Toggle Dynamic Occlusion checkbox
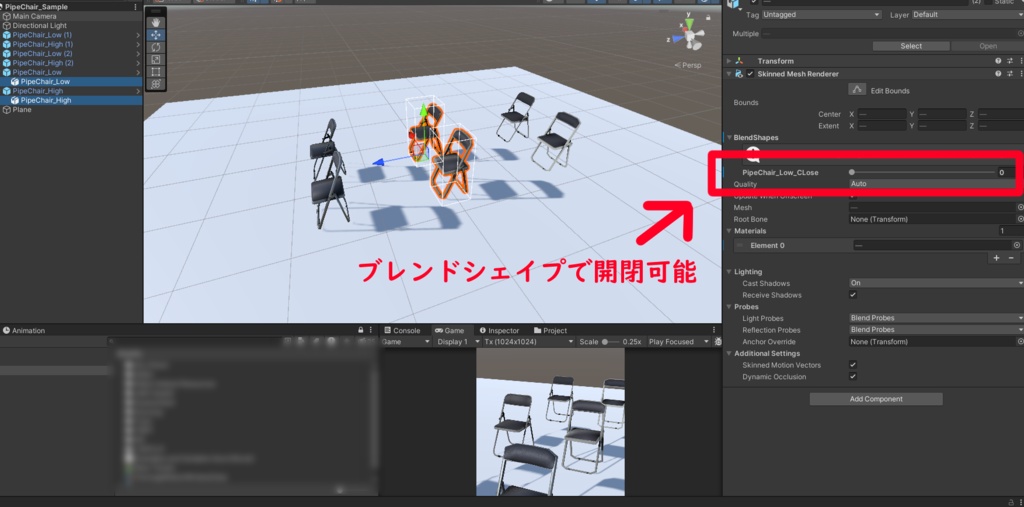Image resolution: width=1024 pixels, height=507 pixels. point(853,377)
